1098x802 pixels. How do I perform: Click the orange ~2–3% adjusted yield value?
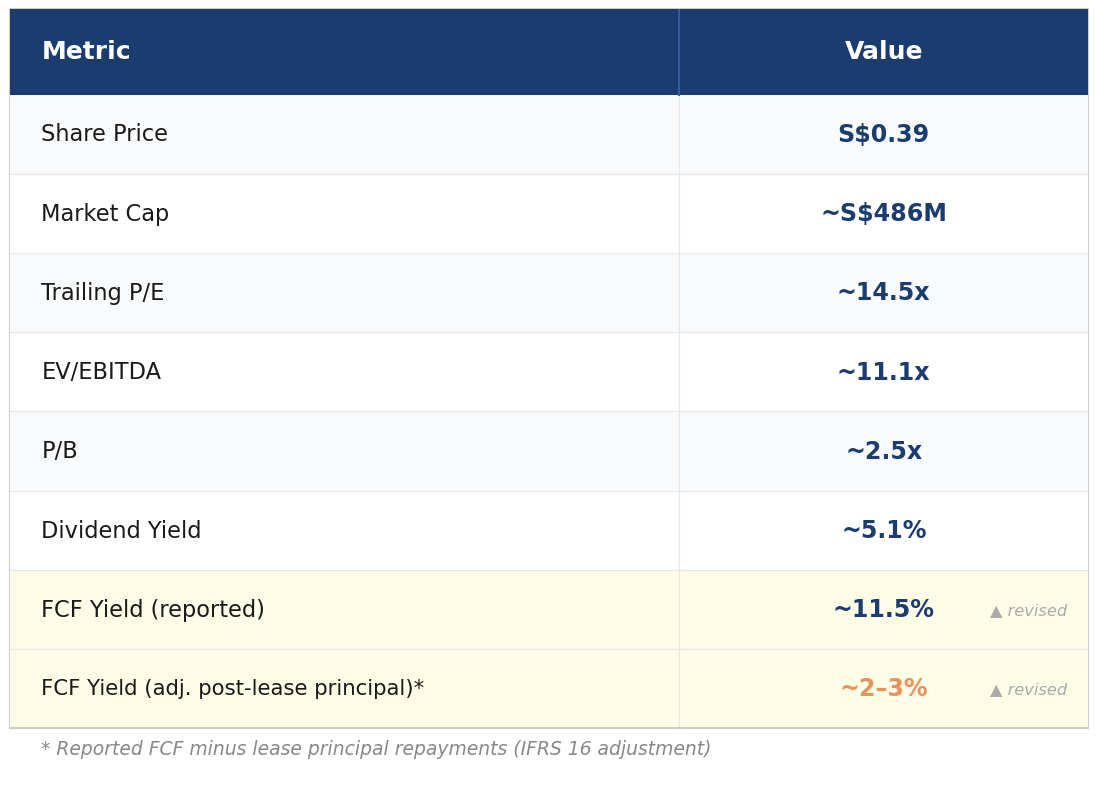(x=884, y=689)
